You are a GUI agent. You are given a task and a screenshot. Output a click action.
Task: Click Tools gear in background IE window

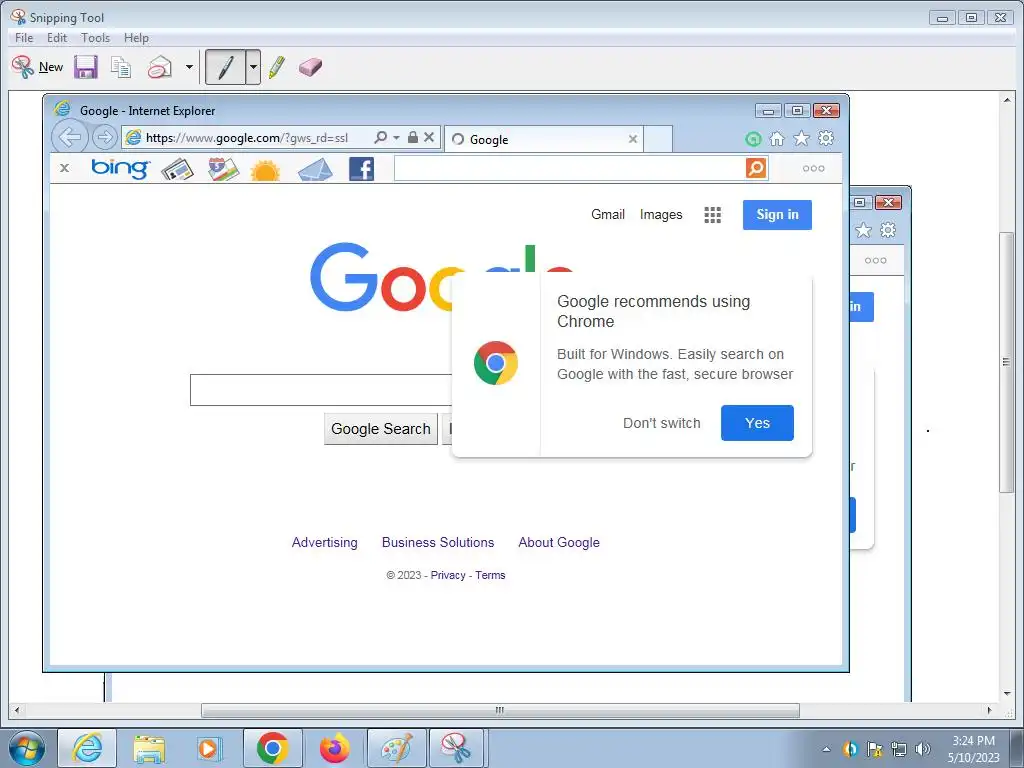tap(888, 230)
